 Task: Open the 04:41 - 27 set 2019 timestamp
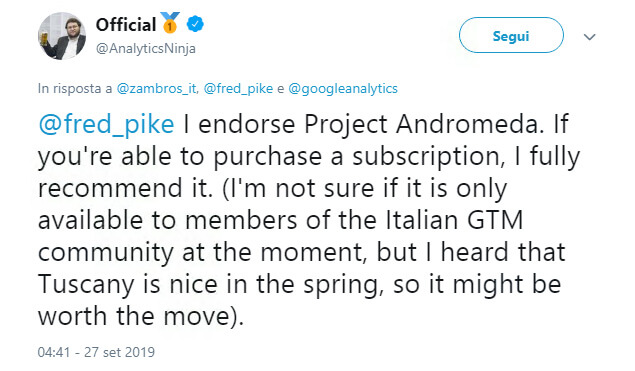[96, 352]
